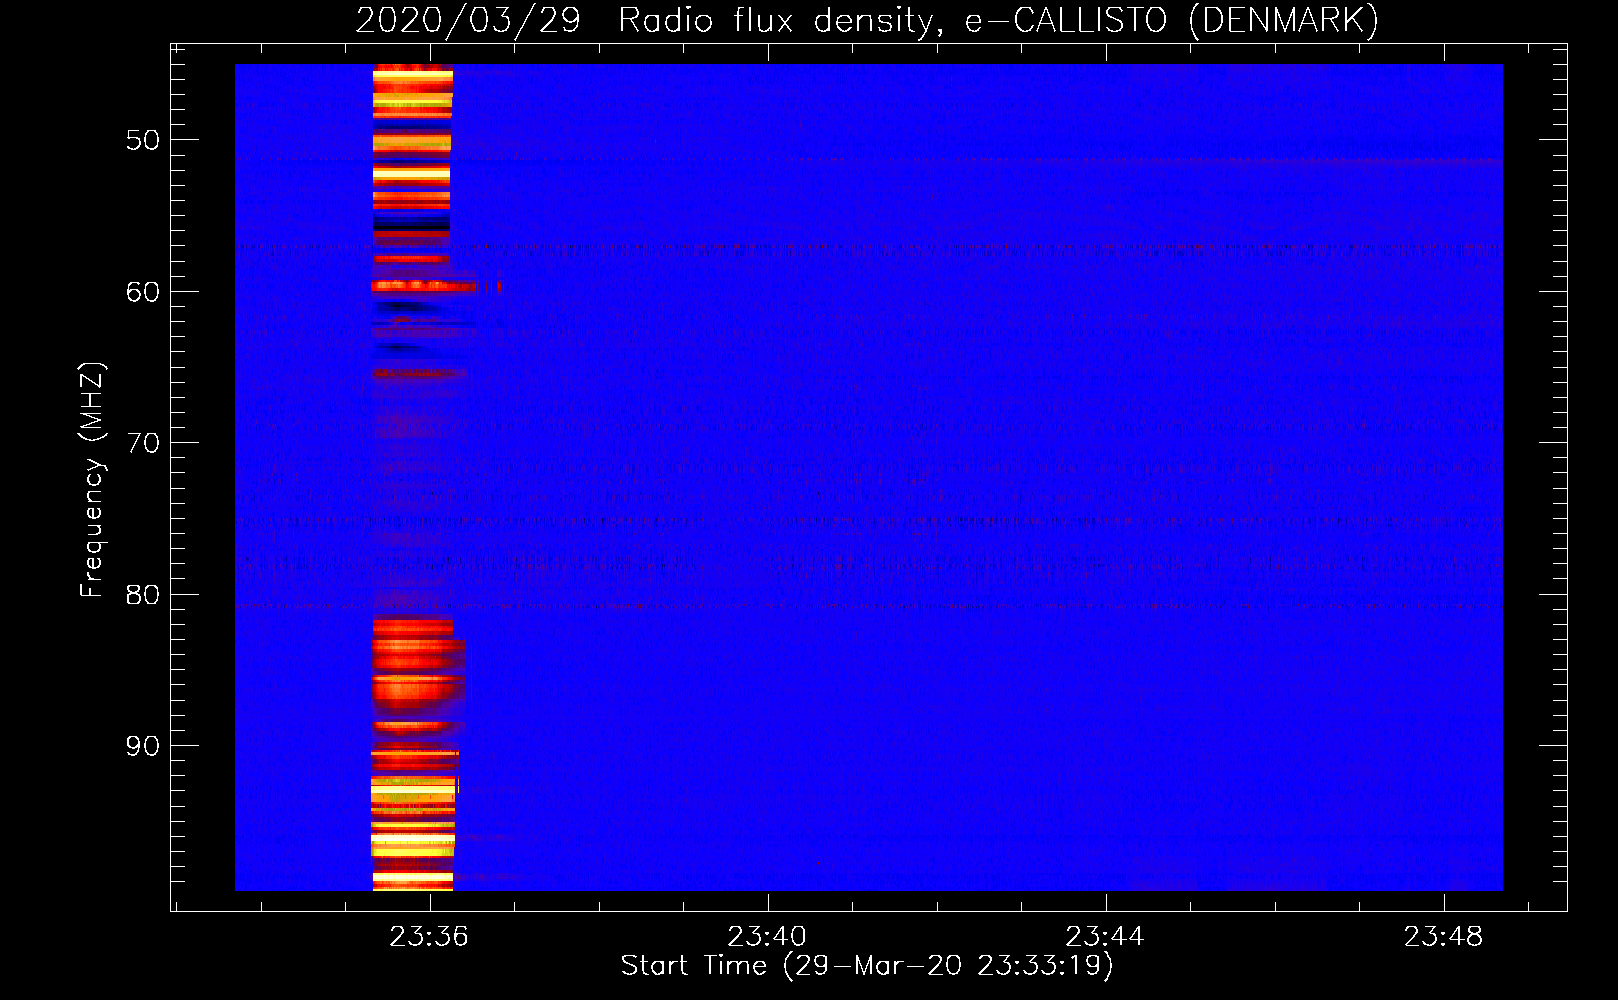Click the "Frequency (MHZ)" axis label
Viewport: 1618px width, 1000px height.
coord(91,479)
